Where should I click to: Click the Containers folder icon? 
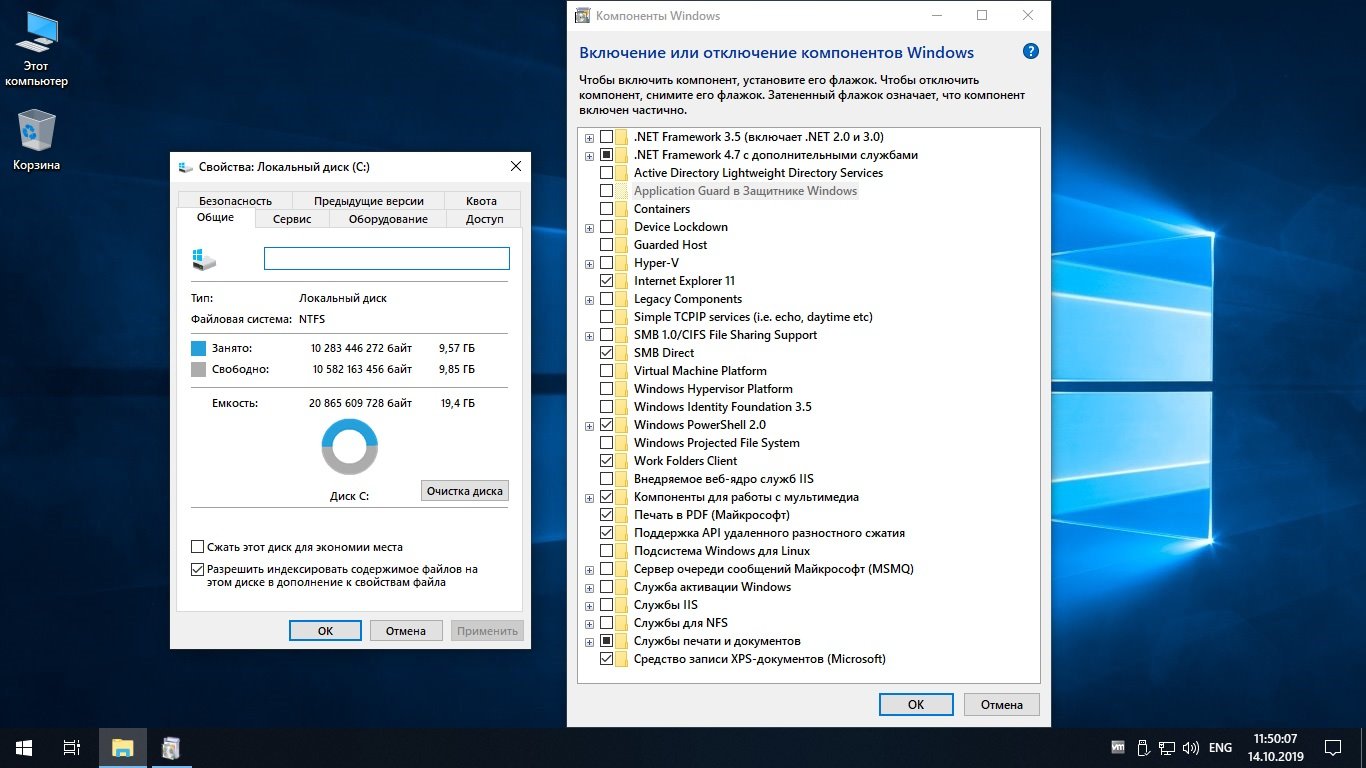pyautogui.click(x=622, y=209)
